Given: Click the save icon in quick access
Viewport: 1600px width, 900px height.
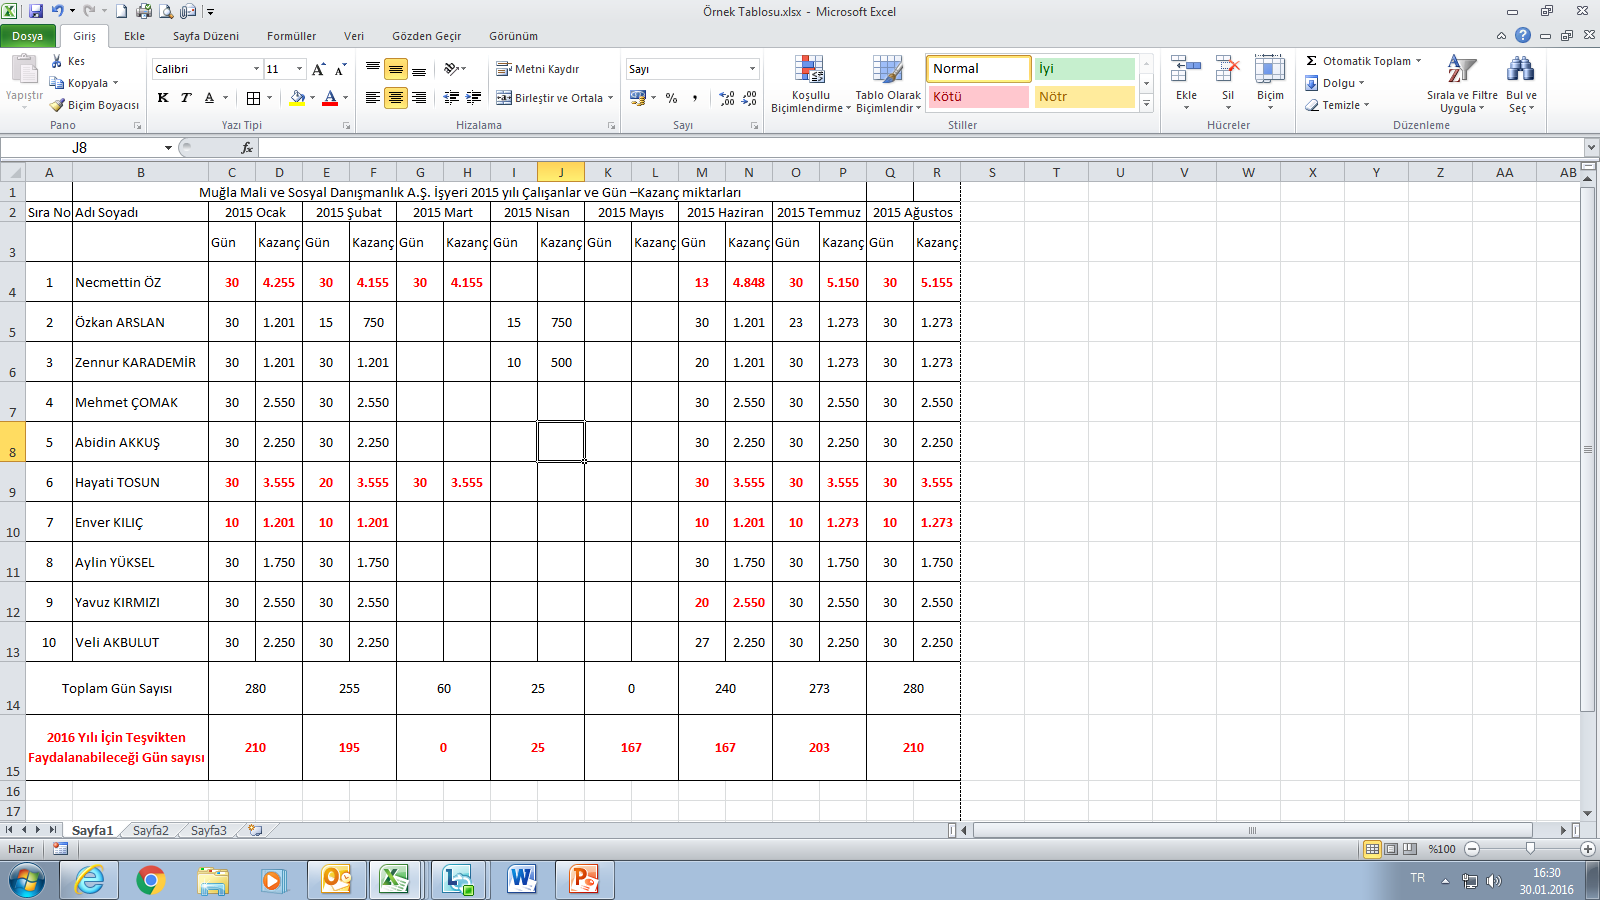Looking at the screenshot, I should click(36, 11).
